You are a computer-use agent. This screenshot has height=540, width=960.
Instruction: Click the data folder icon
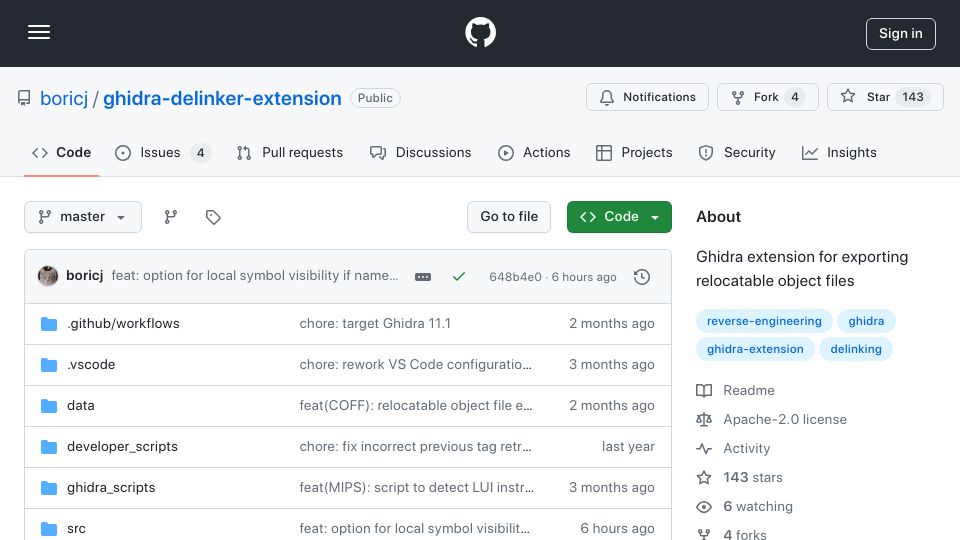49,406
